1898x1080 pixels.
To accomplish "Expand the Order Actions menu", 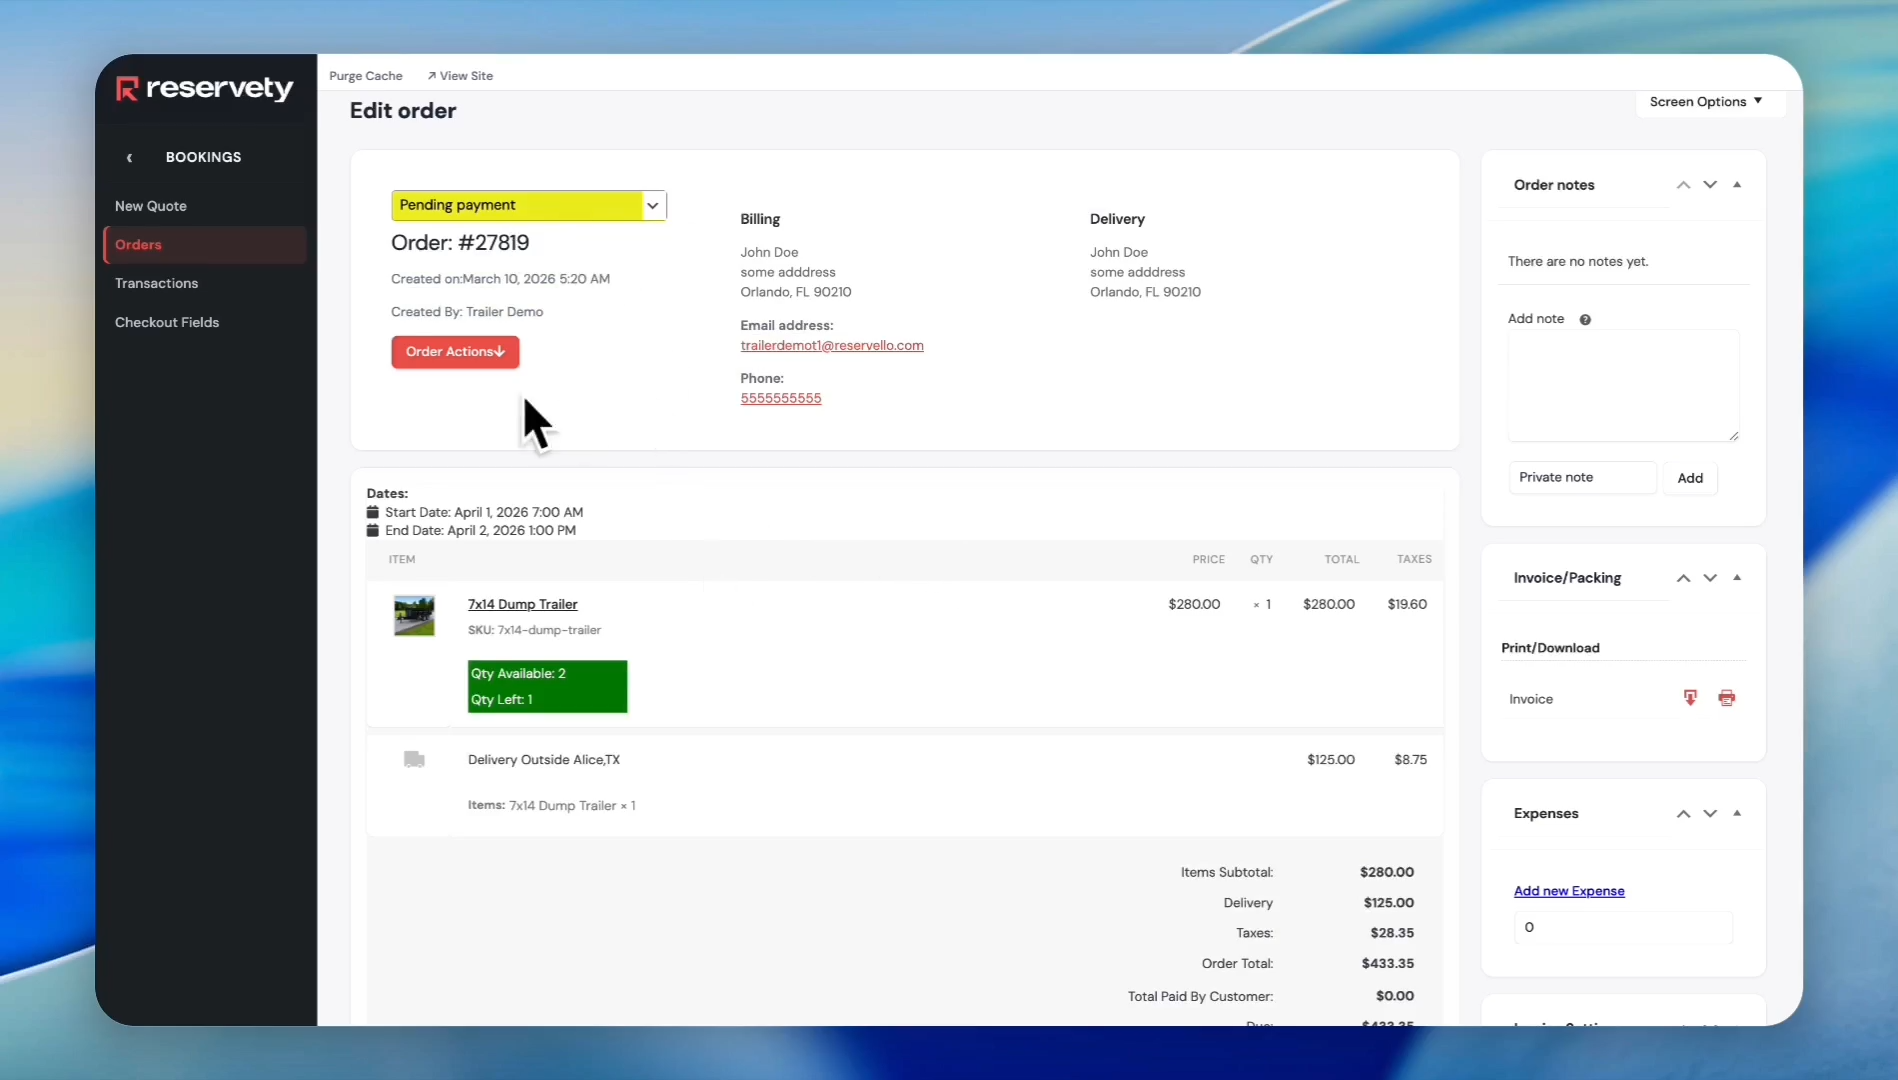I will pos(455,352).
